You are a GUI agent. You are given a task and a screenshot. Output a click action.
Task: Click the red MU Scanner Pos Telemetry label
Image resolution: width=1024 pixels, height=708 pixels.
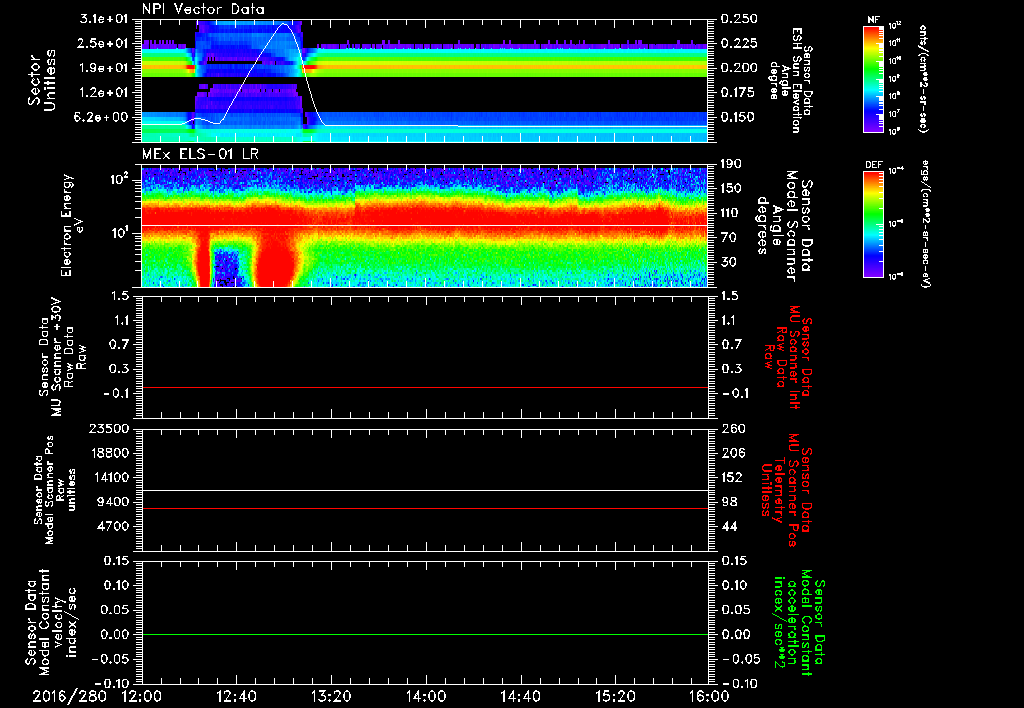(x=786, y=490)
